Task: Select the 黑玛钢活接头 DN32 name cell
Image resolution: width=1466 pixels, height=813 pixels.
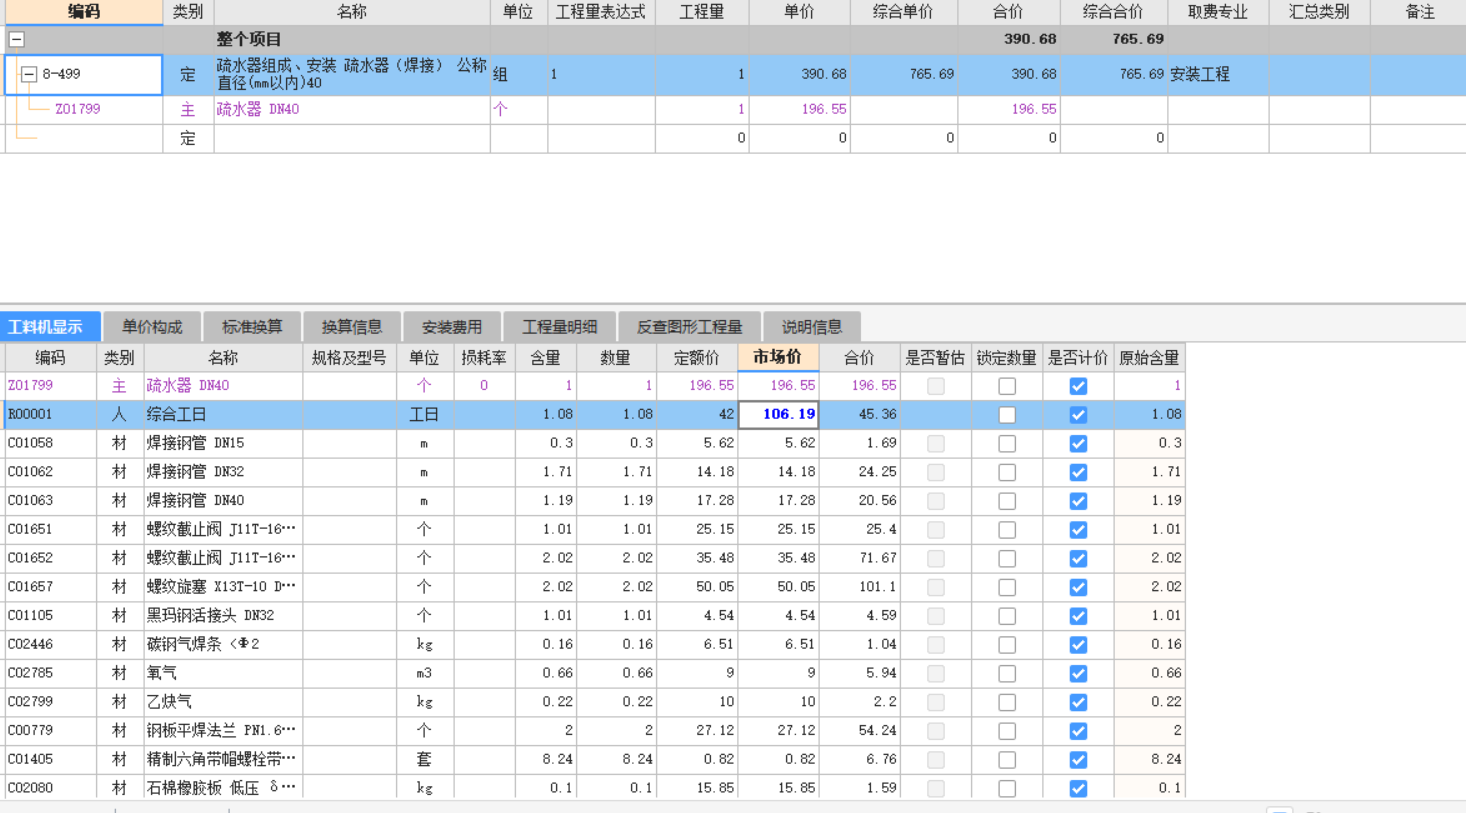Action: point(223,616)
